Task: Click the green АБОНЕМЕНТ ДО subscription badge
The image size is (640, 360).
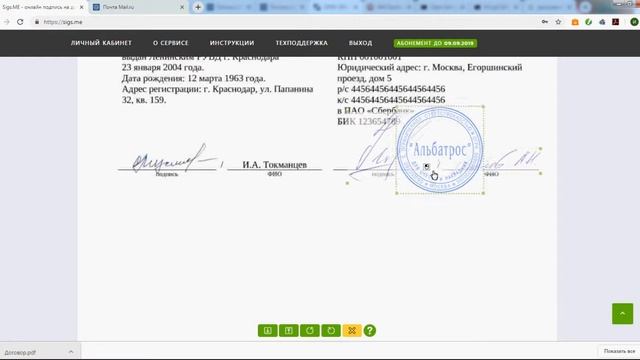Action: [435, 43]
